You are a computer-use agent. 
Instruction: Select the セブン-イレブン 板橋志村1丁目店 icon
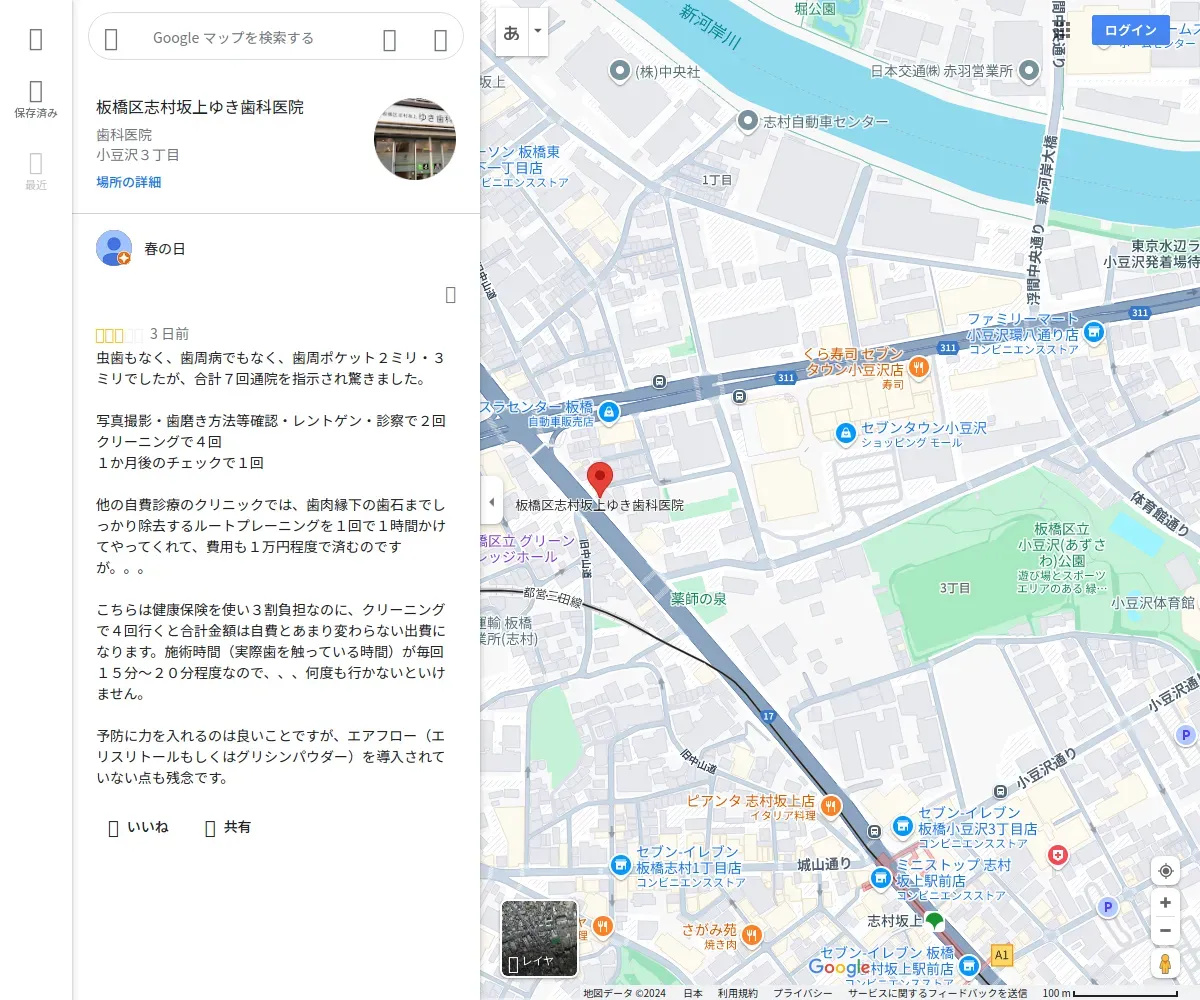[620, 864]
